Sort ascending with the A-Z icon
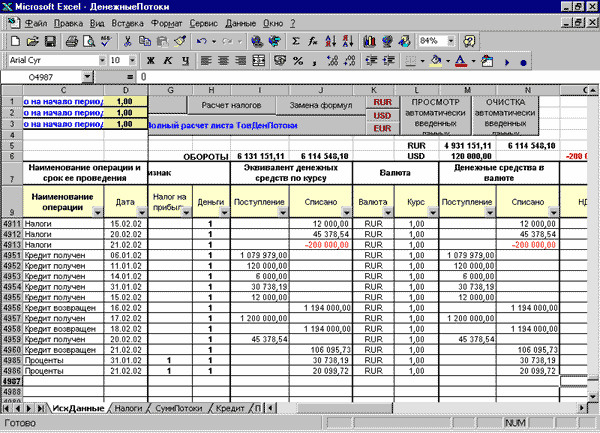Screen dimensions: 600x433 (331, 41)
